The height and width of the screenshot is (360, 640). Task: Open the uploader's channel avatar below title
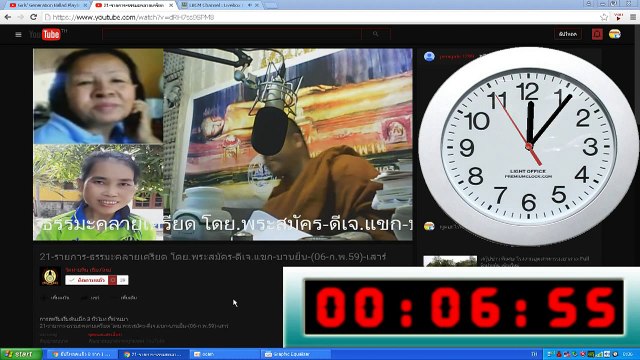click(x=50, y=276)
